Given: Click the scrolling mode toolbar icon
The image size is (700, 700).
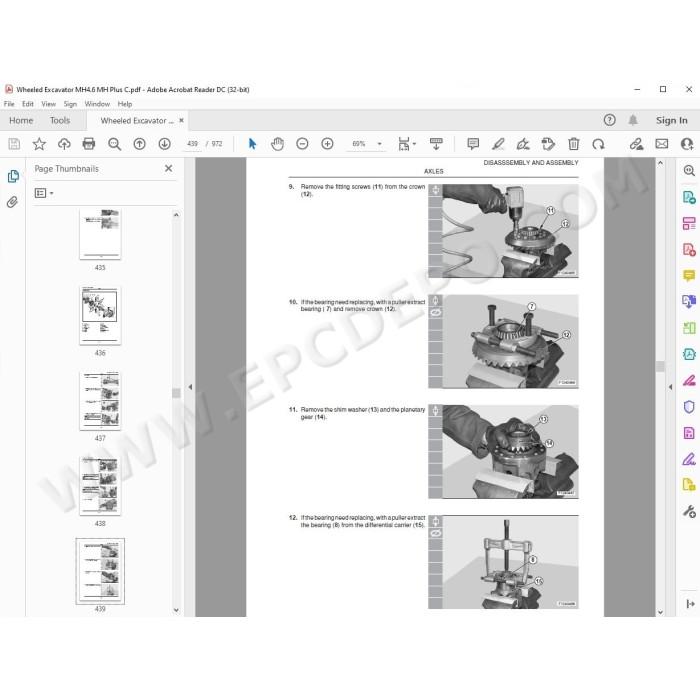Looking at the screenshot, I should coord(436,144).
